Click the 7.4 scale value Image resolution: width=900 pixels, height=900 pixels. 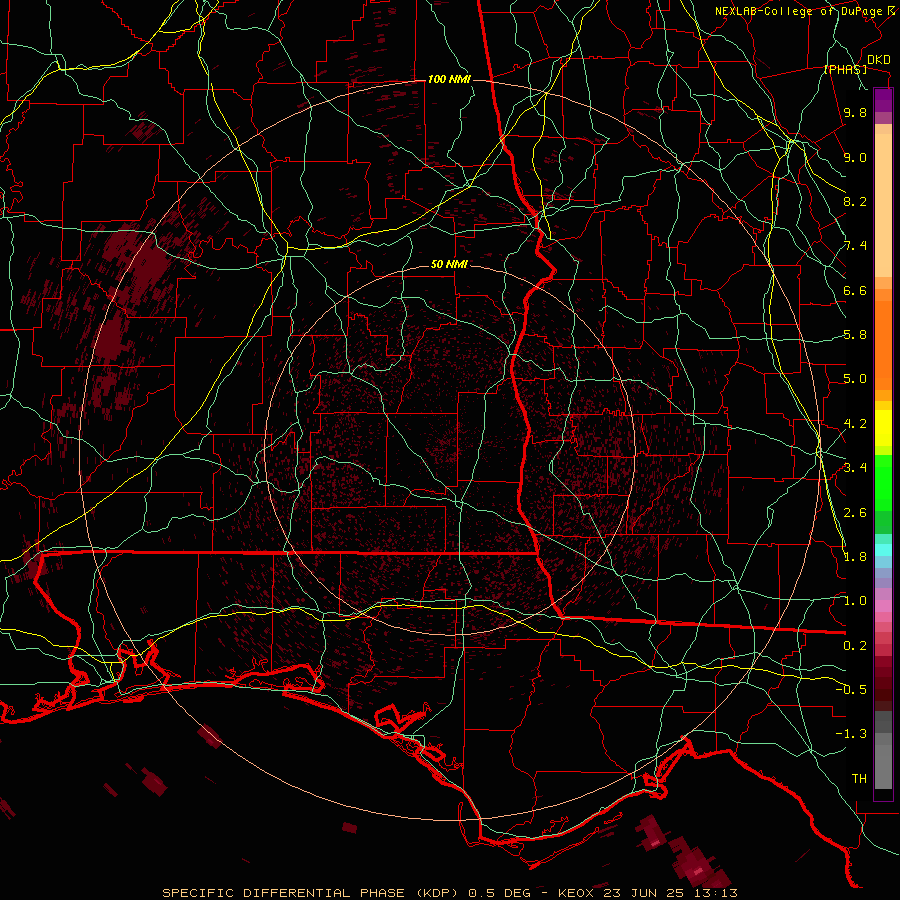[x=855, y=246]
